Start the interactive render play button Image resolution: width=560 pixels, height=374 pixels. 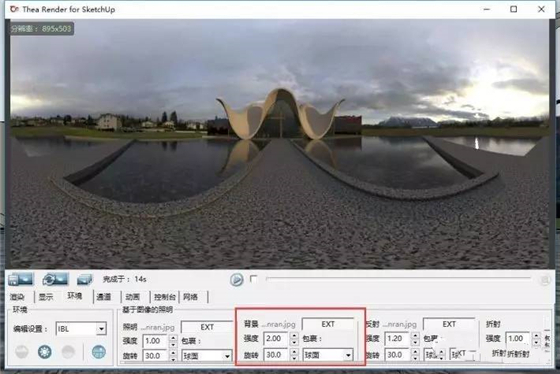236,279
